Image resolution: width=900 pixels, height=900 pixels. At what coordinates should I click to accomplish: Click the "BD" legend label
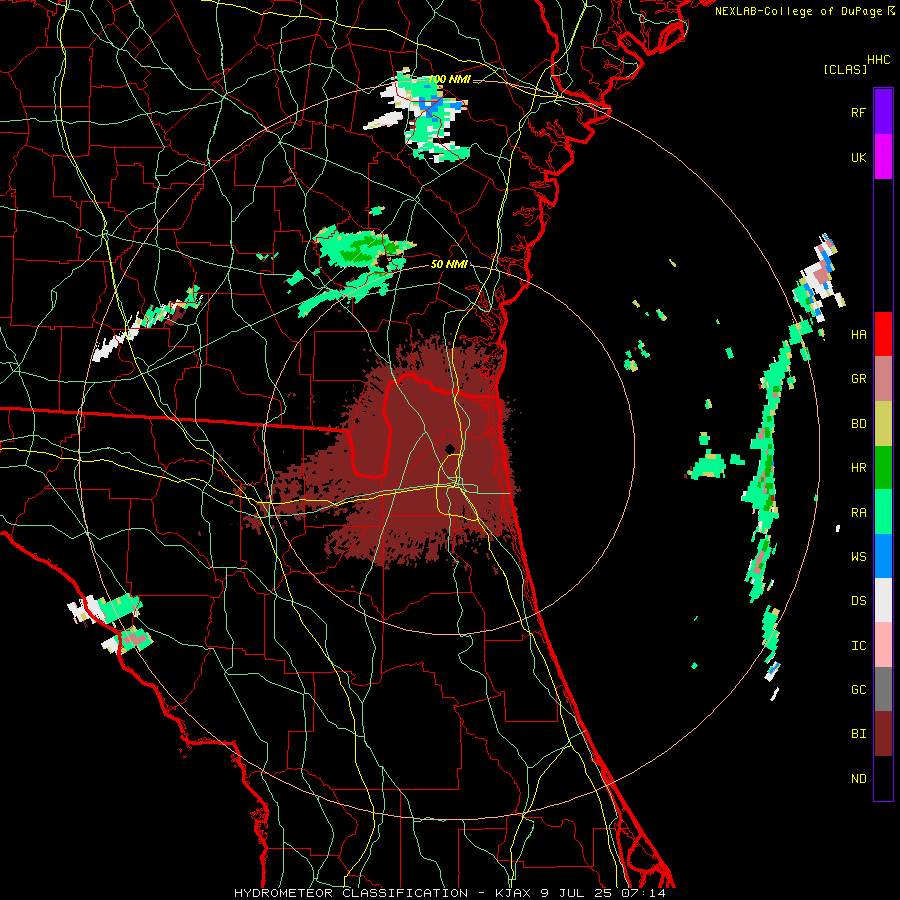[x=858, y=424]
